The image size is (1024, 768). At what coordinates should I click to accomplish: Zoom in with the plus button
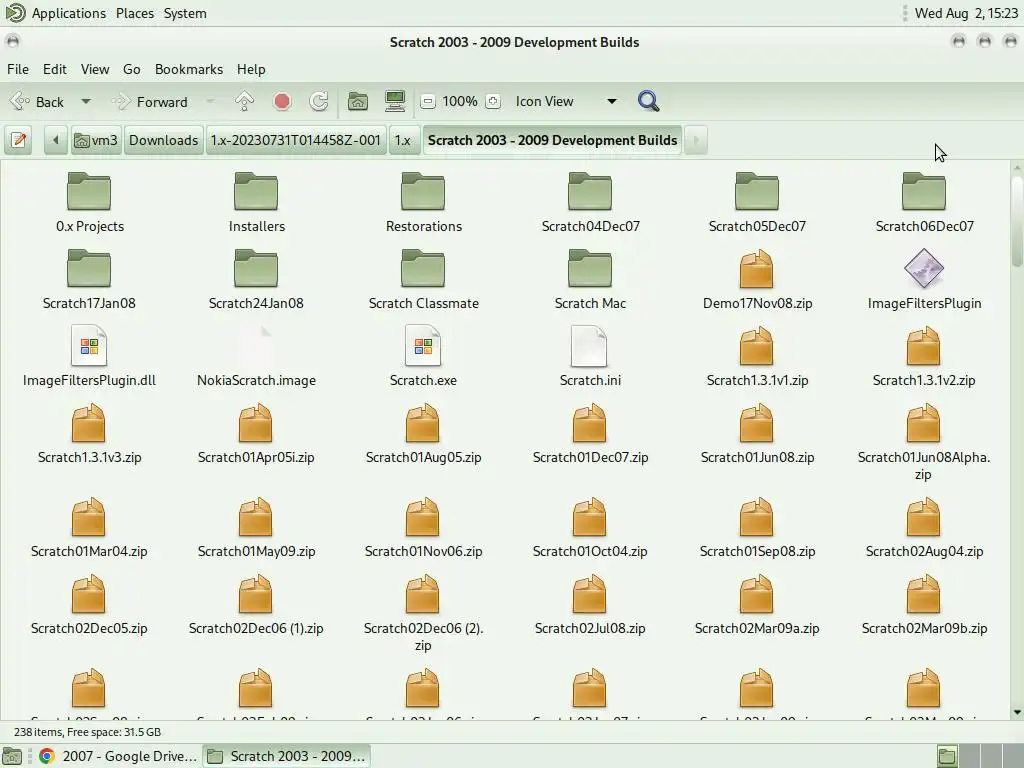[494, 101]
